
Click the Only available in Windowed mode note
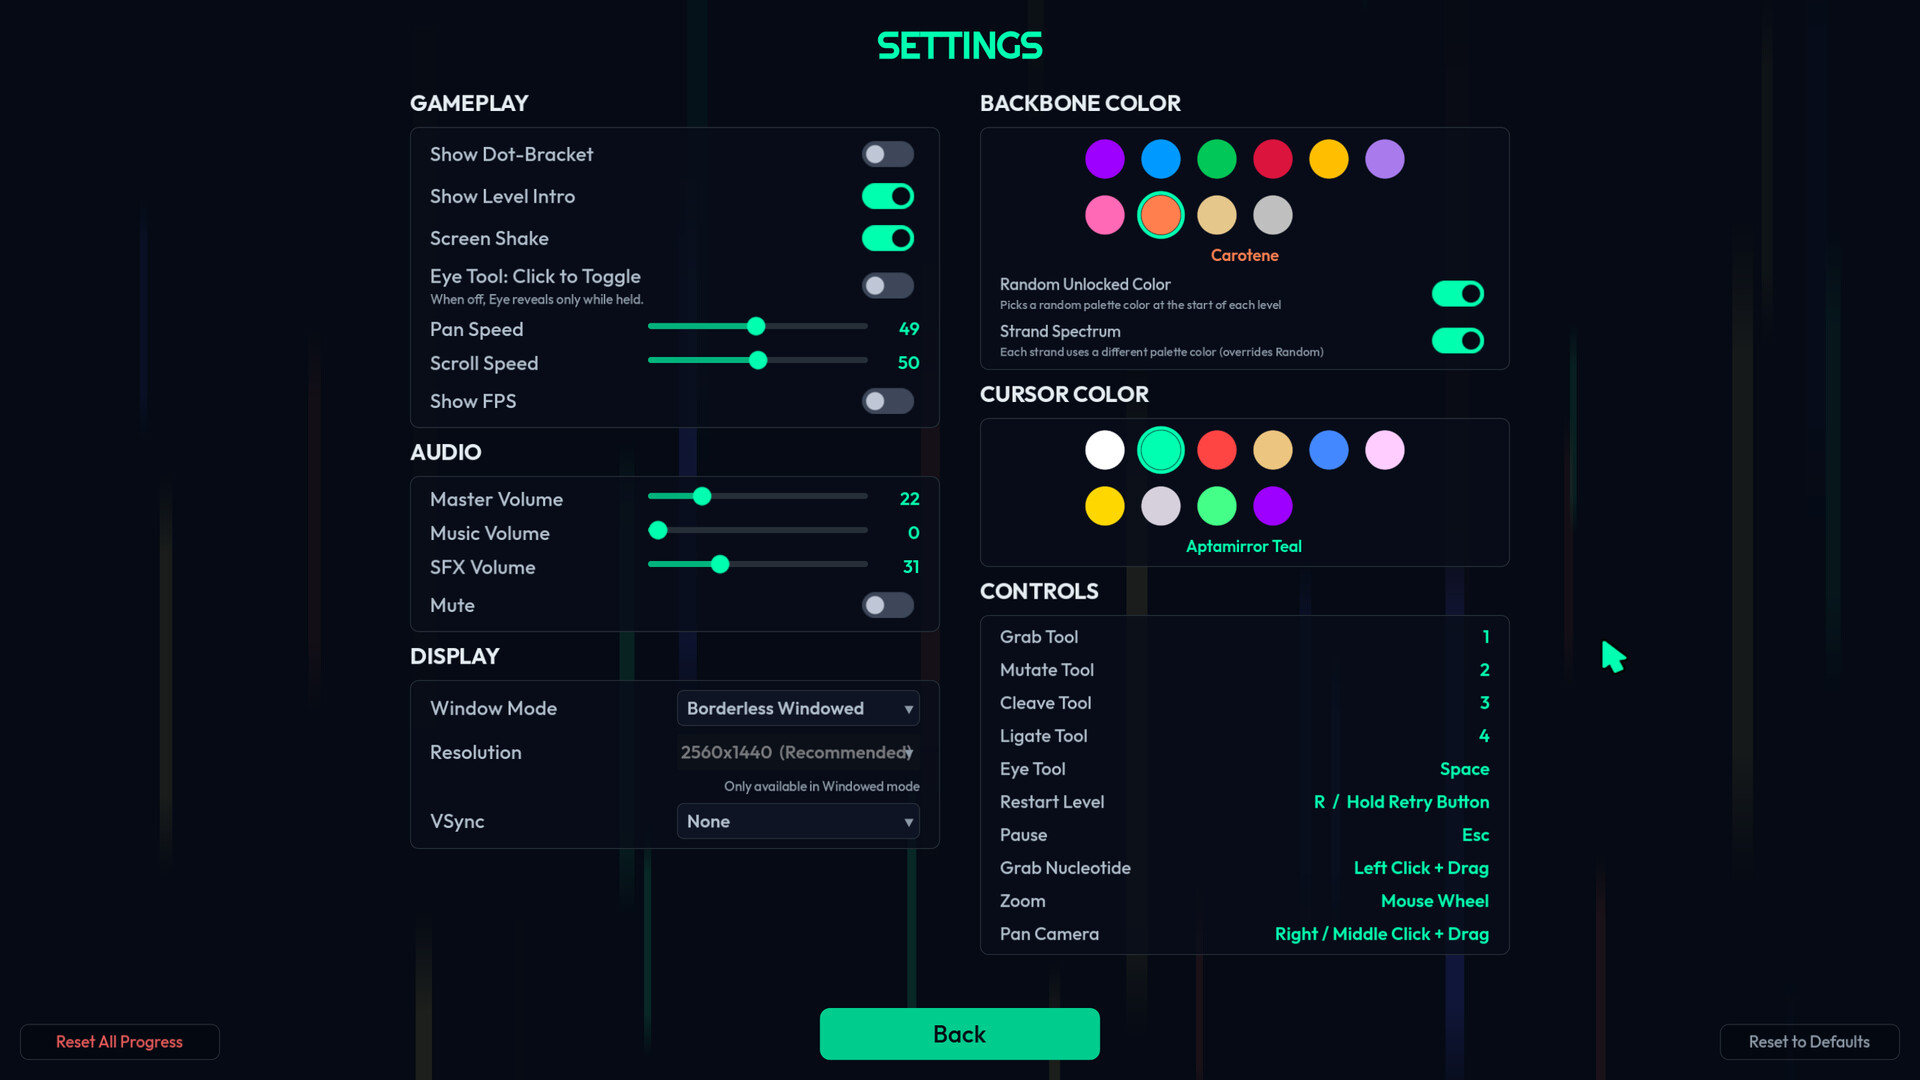822,787
